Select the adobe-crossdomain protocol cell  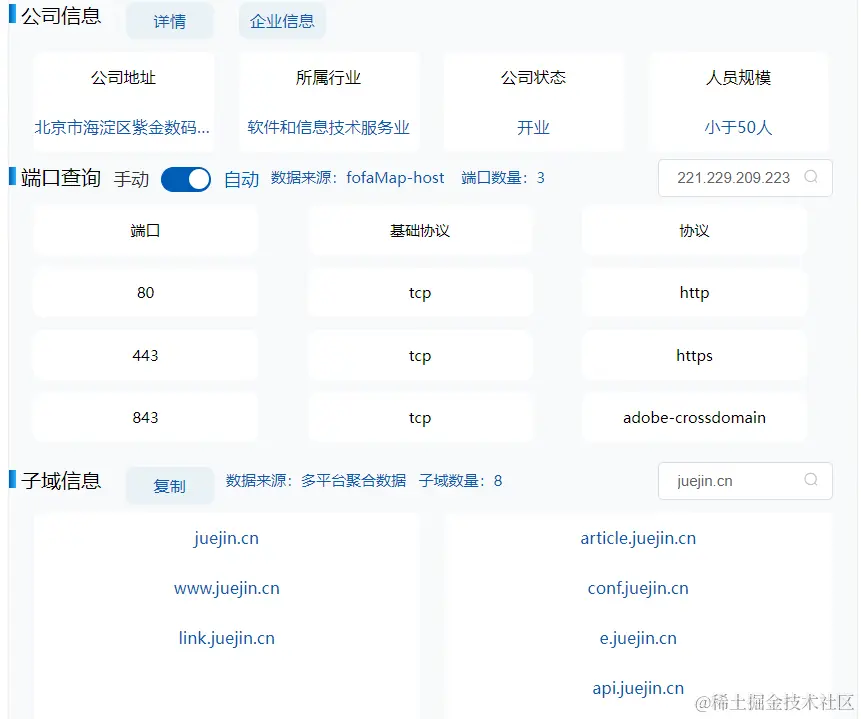pyautogui.click(x=695, y=417)
